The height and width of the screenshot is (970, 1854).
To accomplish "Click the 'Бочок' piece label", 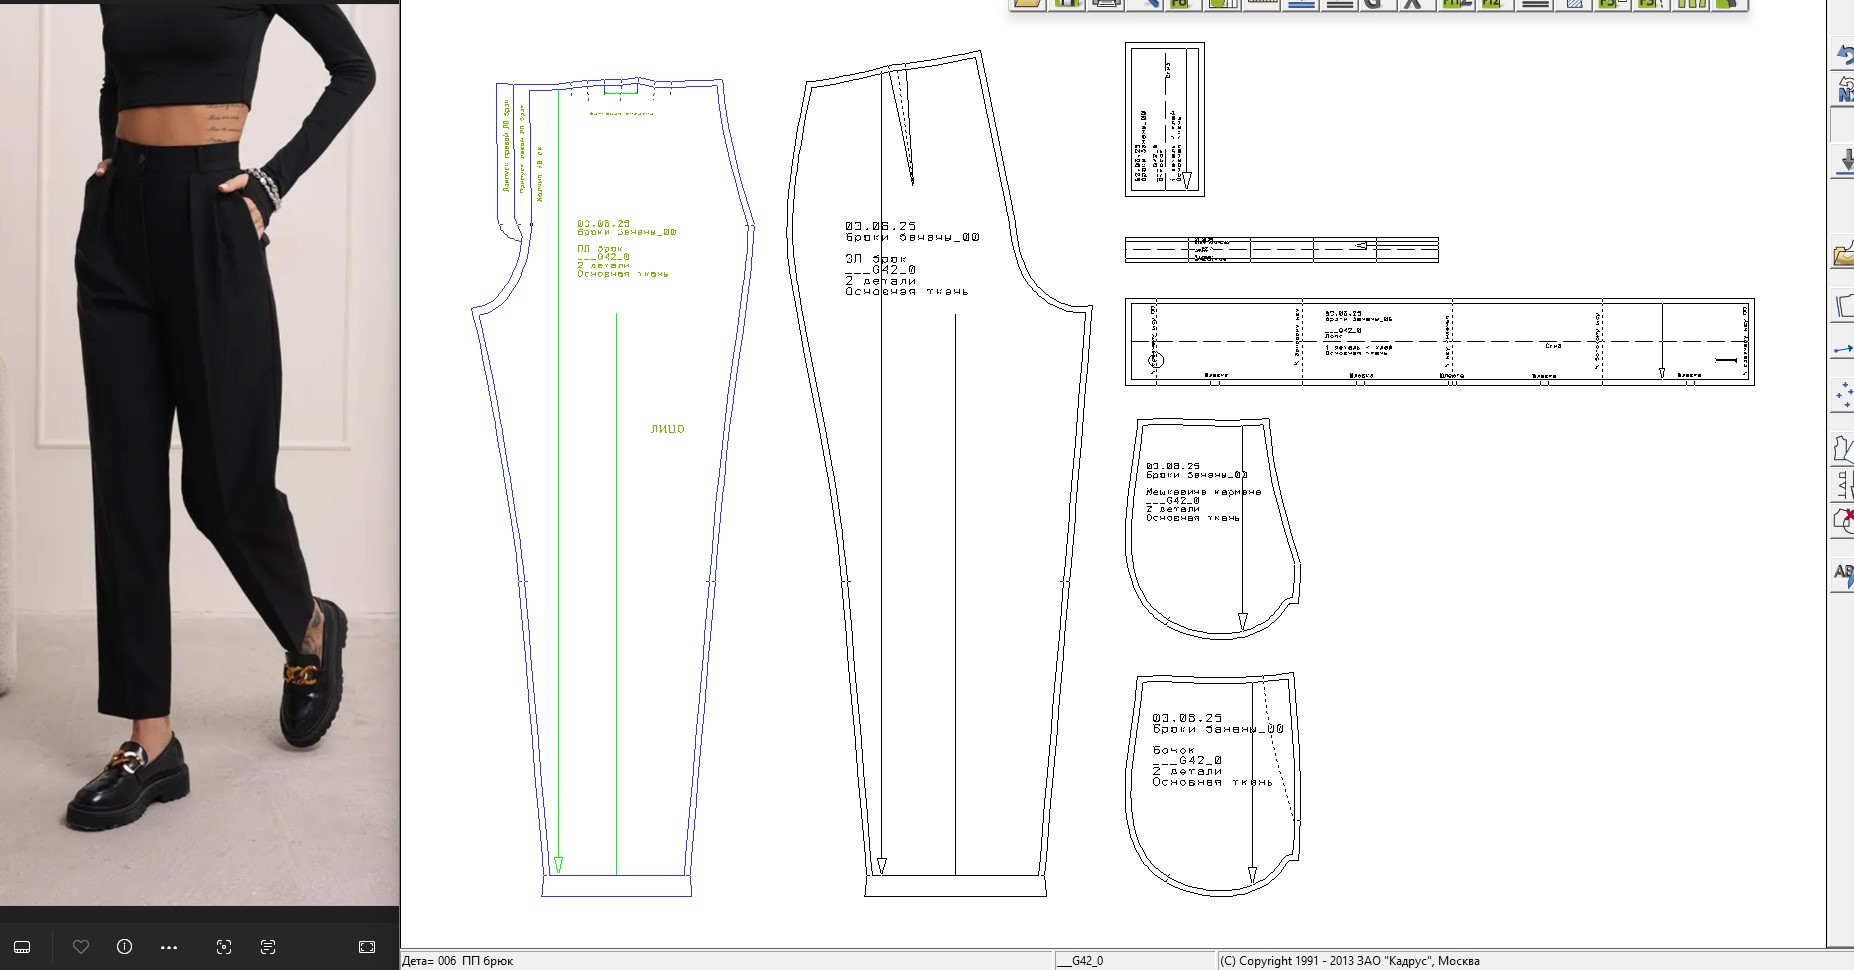I will 1173,750.
